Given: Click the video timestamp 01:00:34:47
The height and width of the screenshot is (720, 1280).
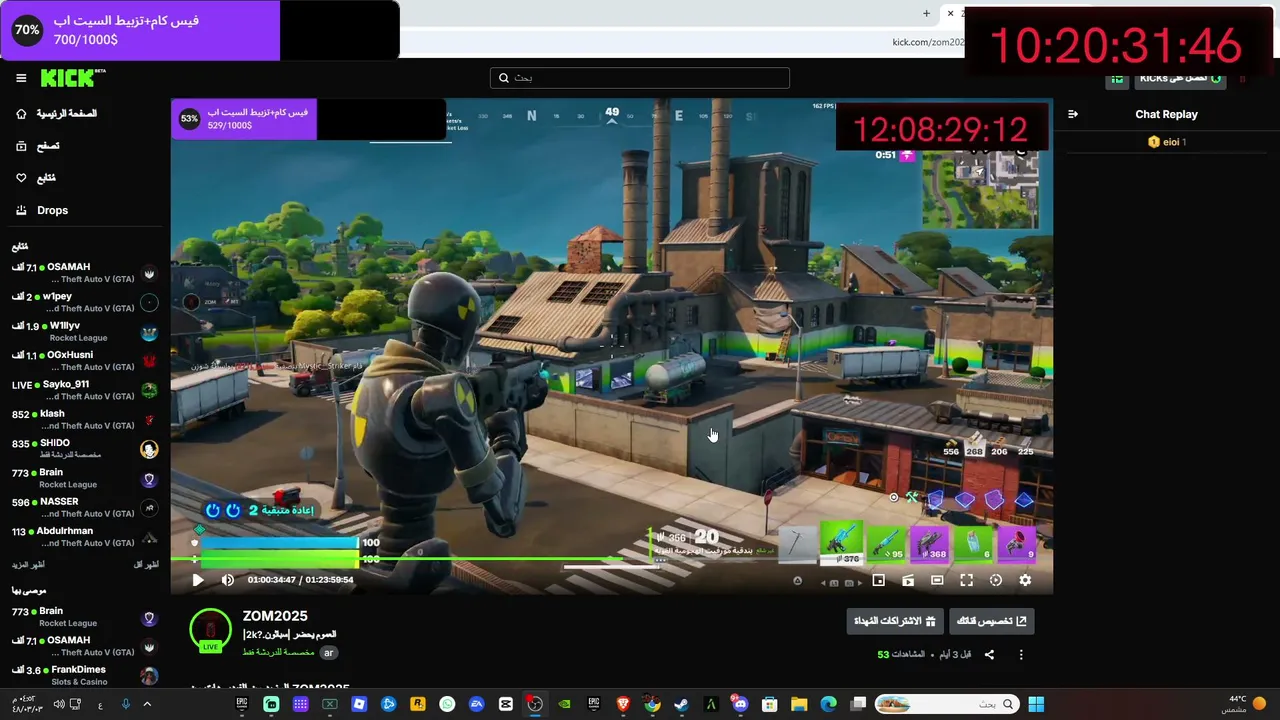Looking at the screenshot, I should (272, 580).
